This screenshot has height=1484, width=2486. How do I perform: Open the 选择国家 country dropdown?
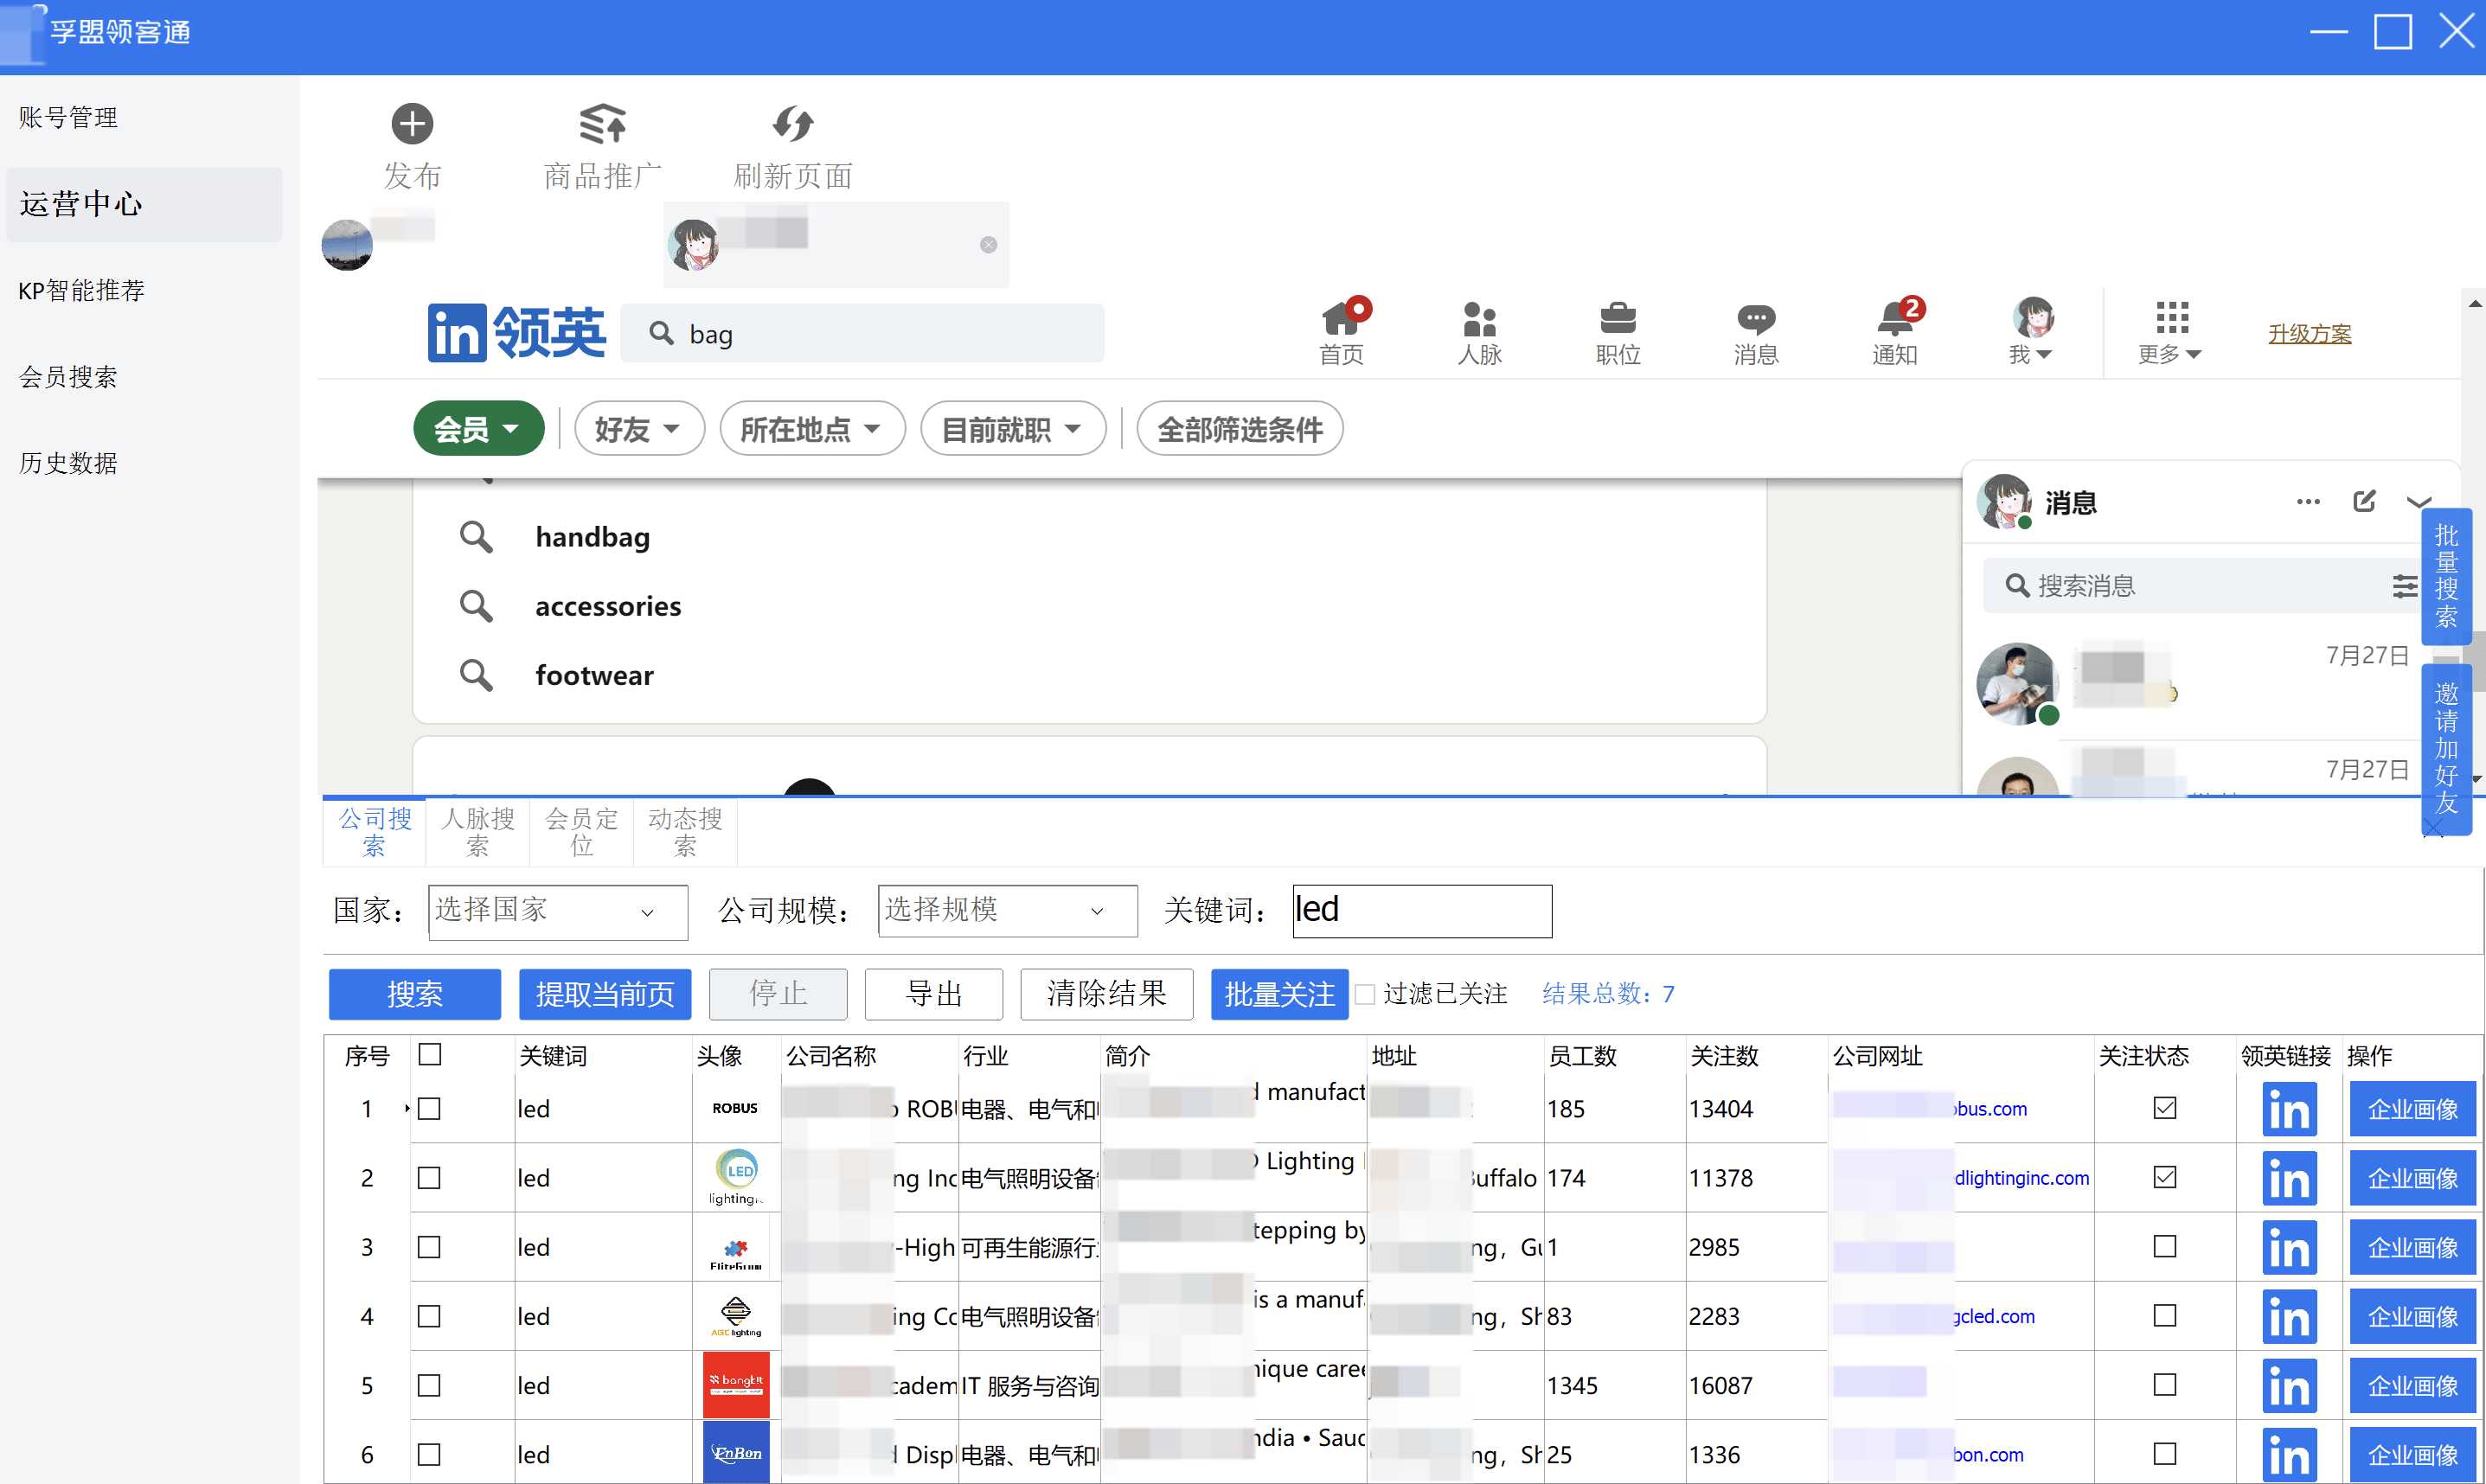click(x=556, y=911)
